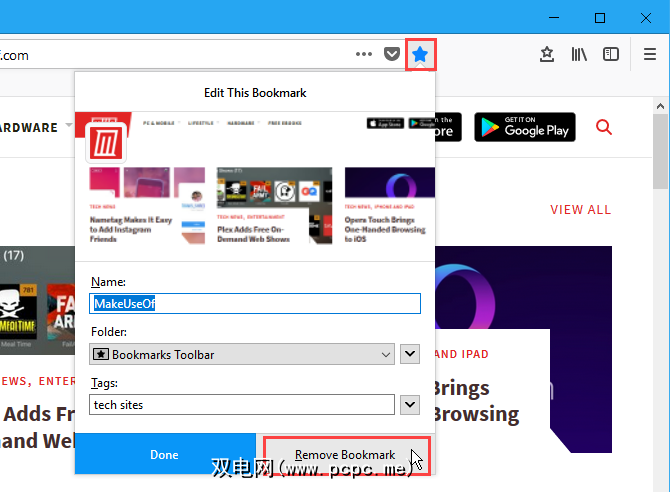Show the bookmarks menu star-tray icon
Image resolution: width=670 pixels, height=492 pixels.
[547, 54]
